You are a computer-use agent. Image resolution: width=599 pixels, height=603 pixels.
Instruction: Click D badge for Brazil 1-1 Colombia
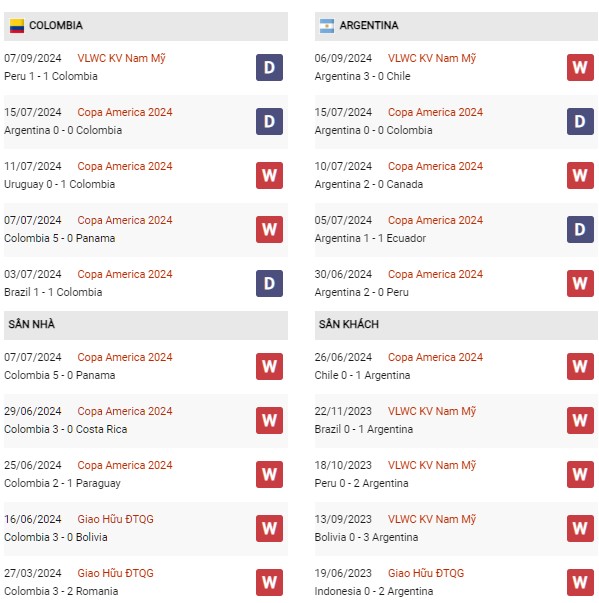tap(269, 284)
